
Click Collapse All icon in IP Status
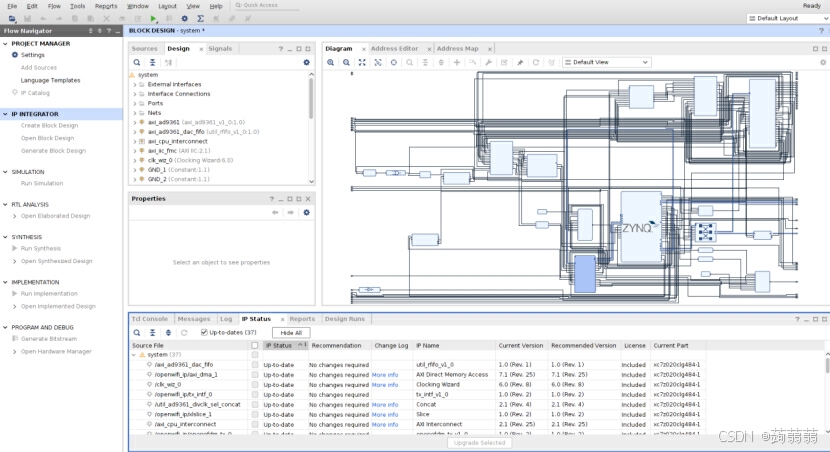point(152,333)
